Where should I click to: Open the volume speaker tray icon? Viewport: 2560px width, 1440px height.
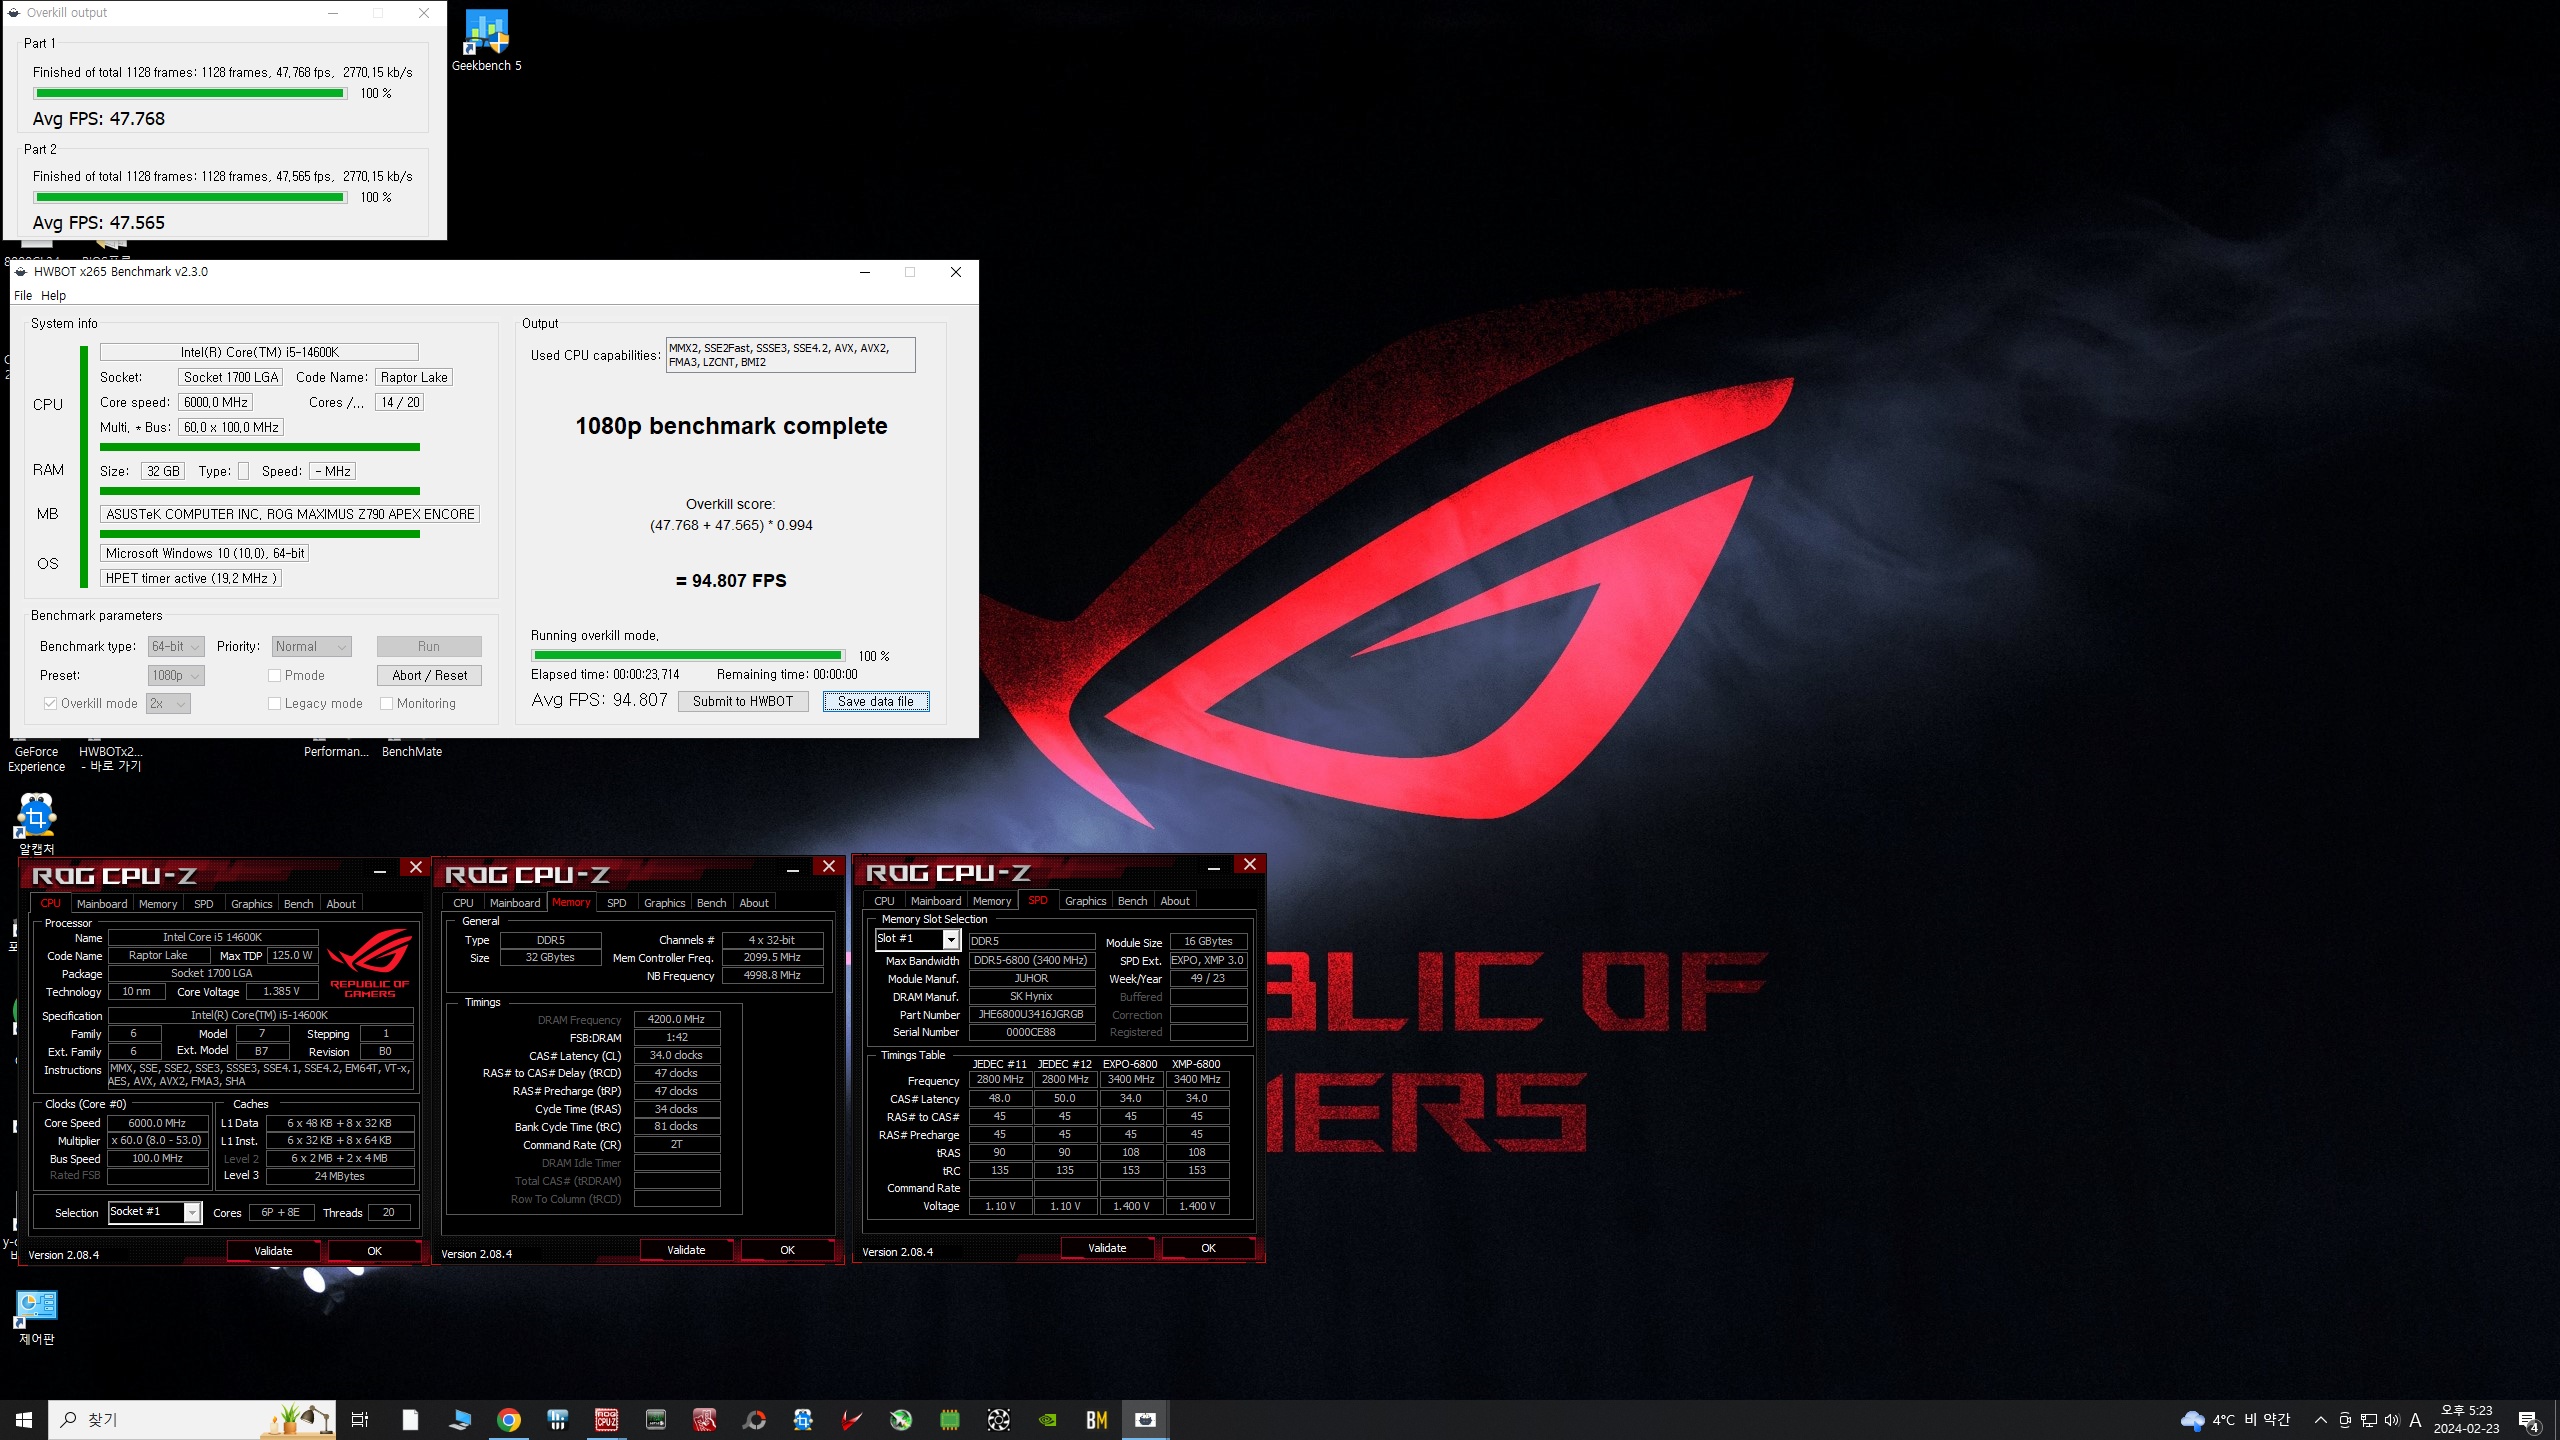point(2392,1420)
